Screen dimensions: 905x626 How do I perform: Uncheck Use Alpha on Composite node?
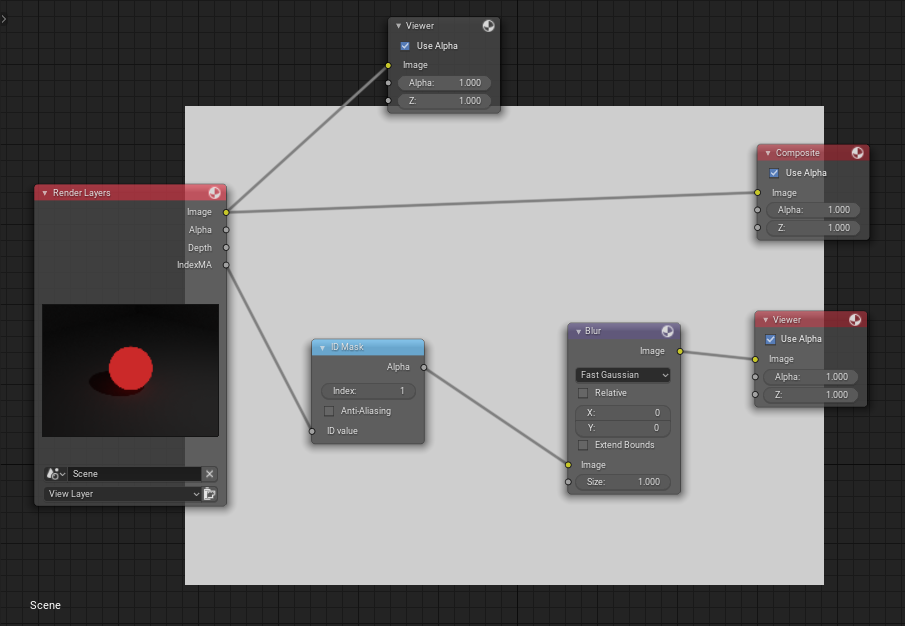tap(774, 173)
